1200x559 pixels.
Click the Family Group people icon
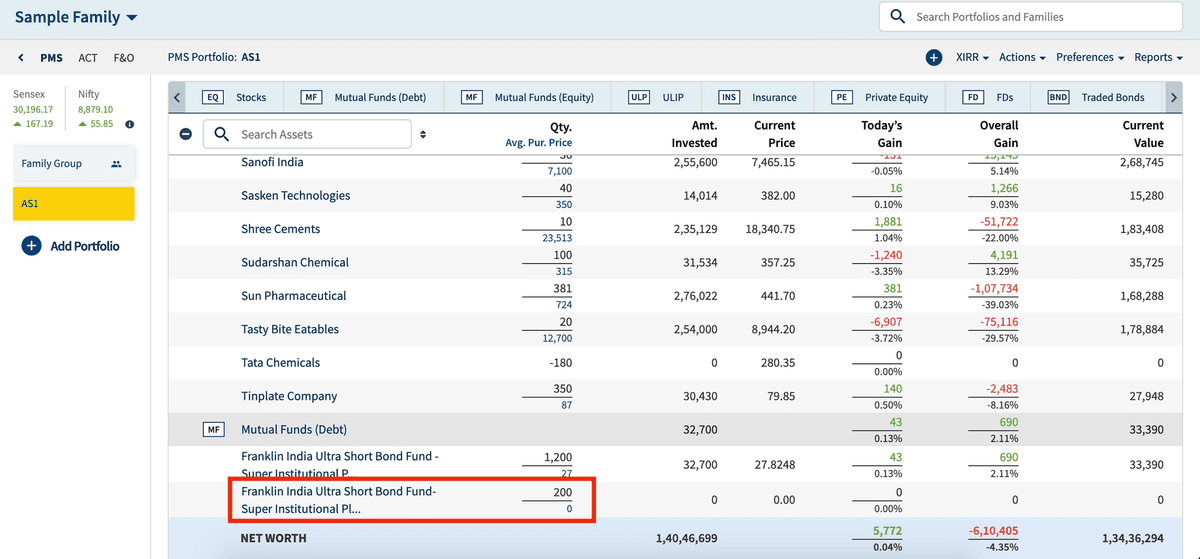[x=116, y=164]
